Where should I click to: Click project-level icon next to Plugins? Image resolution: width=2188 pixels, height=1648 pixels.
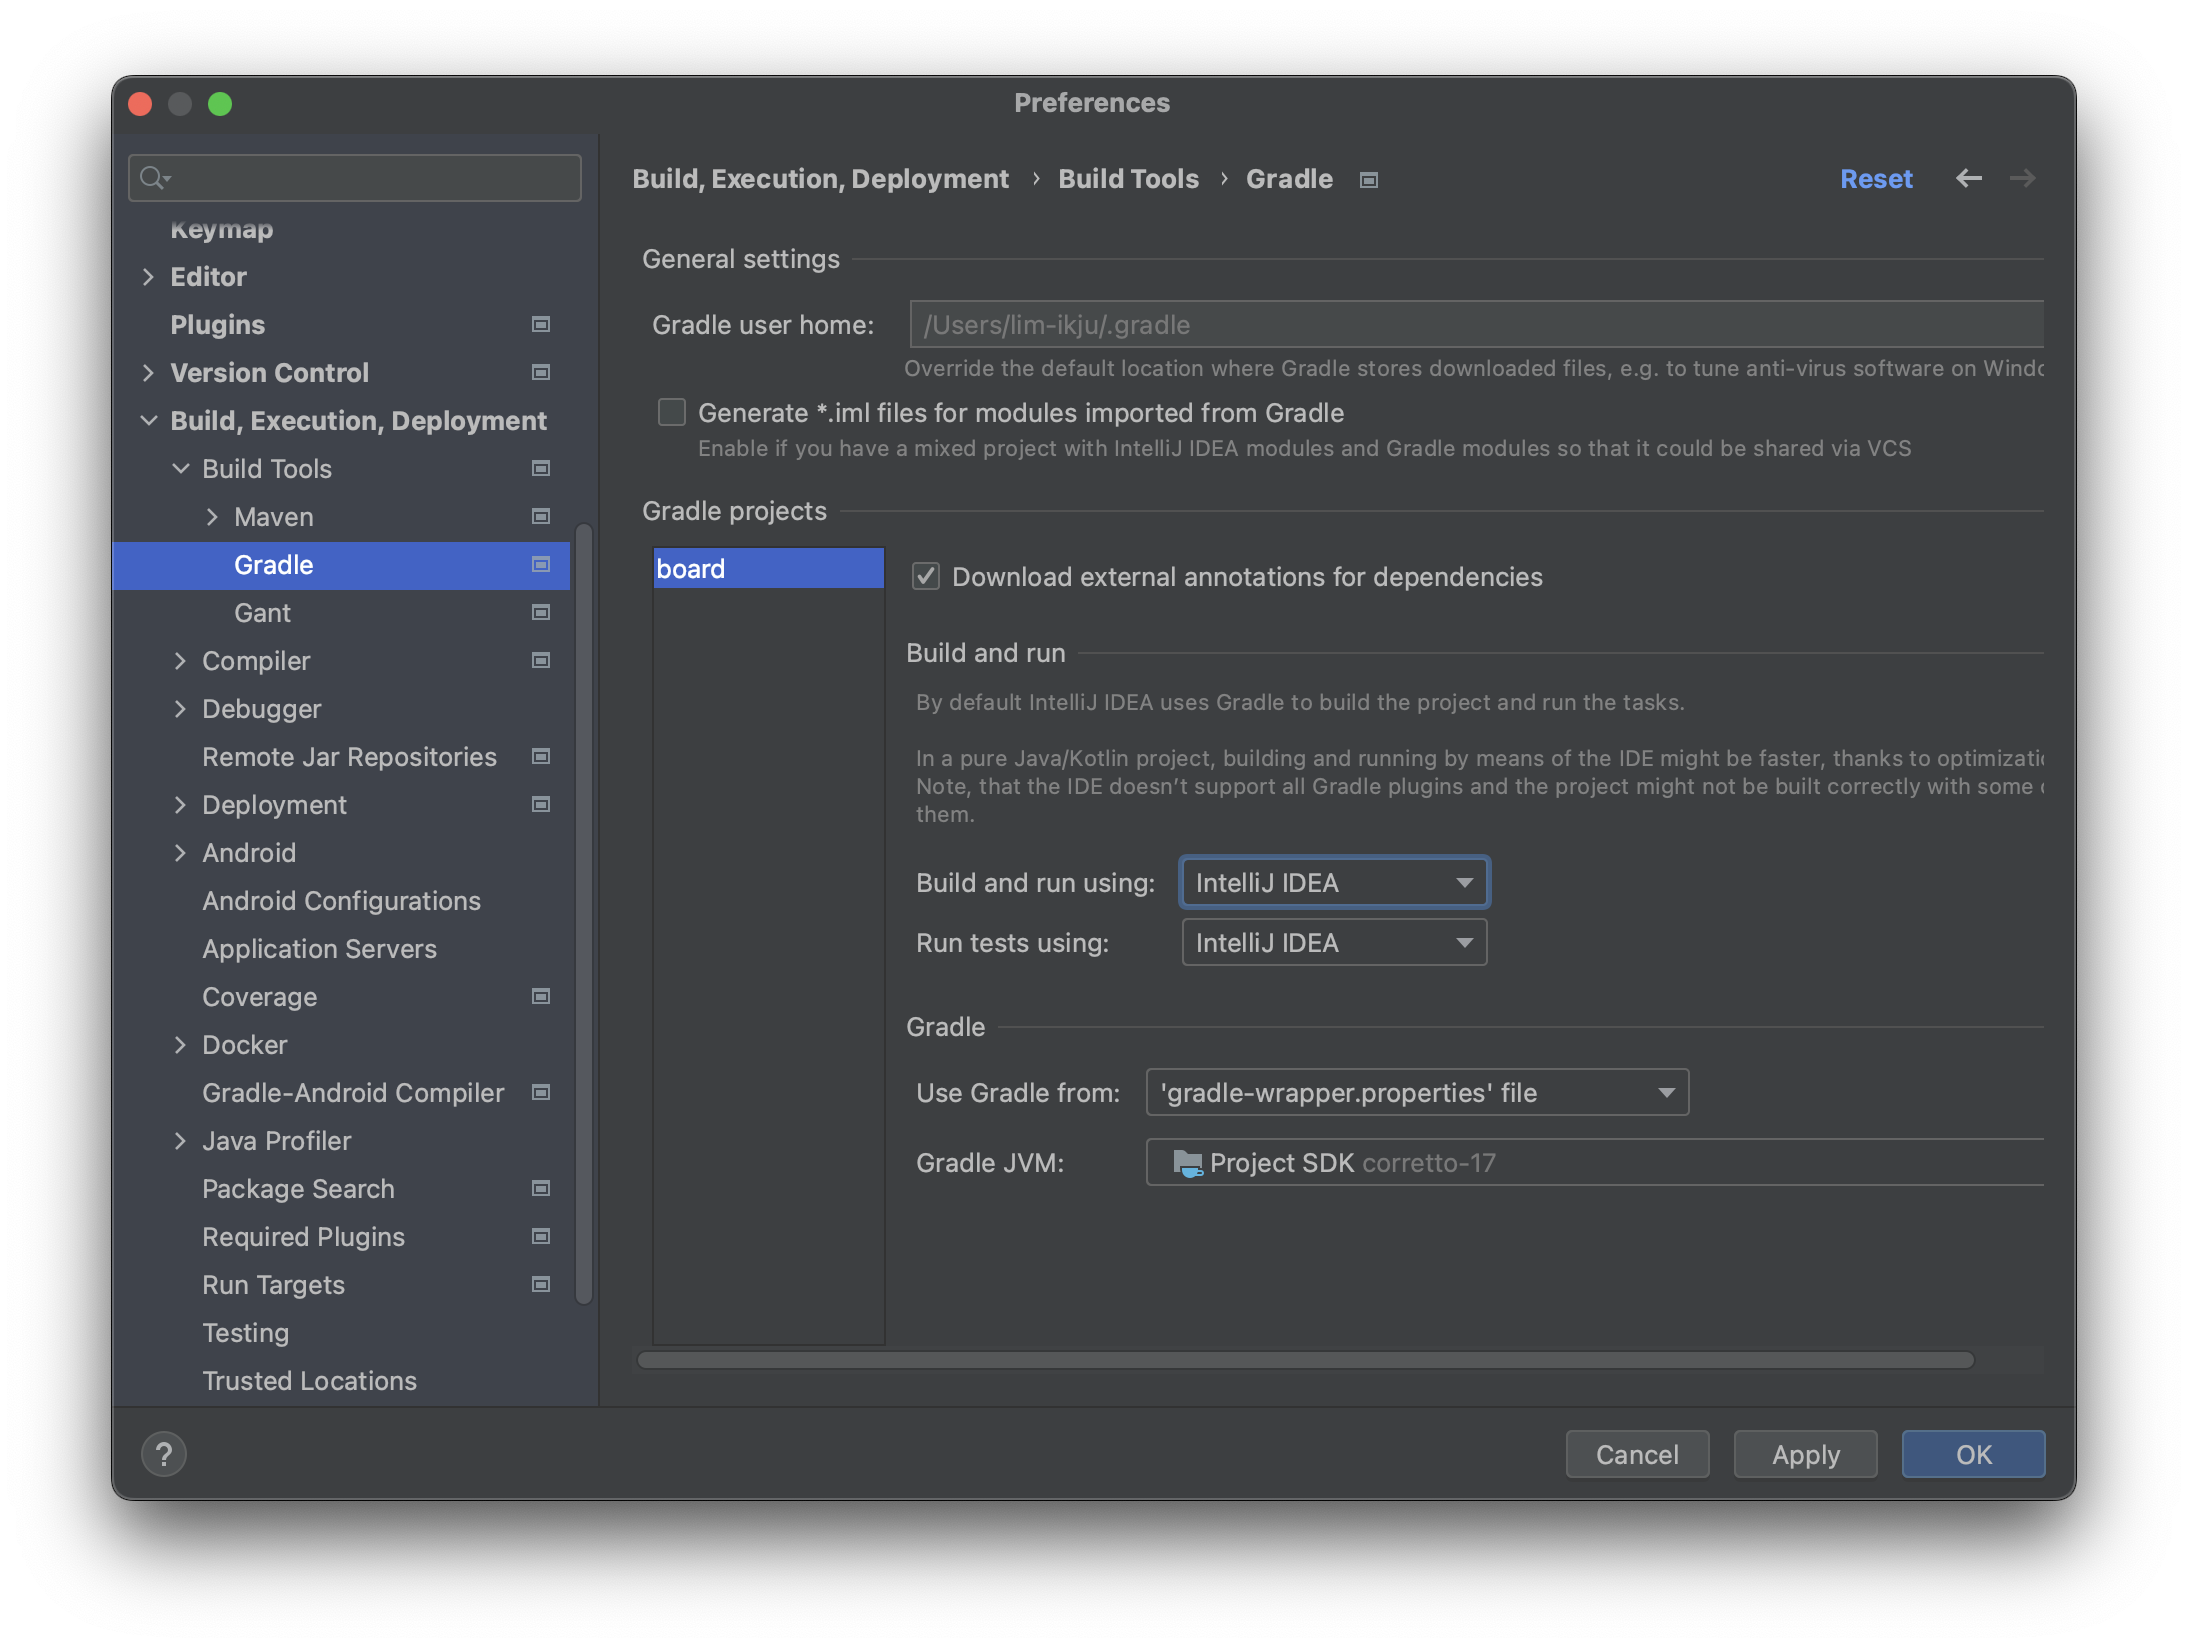point(541,324)
